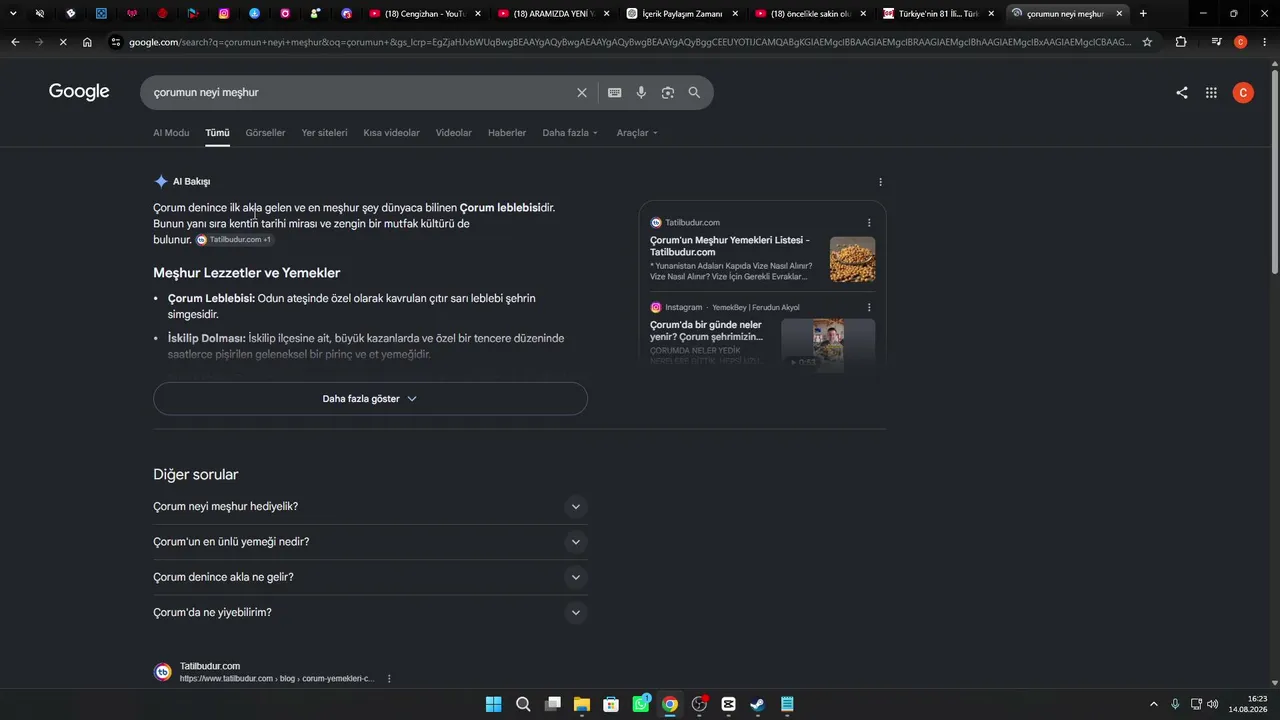Viewport: 1280px width, 720px height.
Task: Share the search results page
Action: pyautogui.click(x=1182, y=93)
